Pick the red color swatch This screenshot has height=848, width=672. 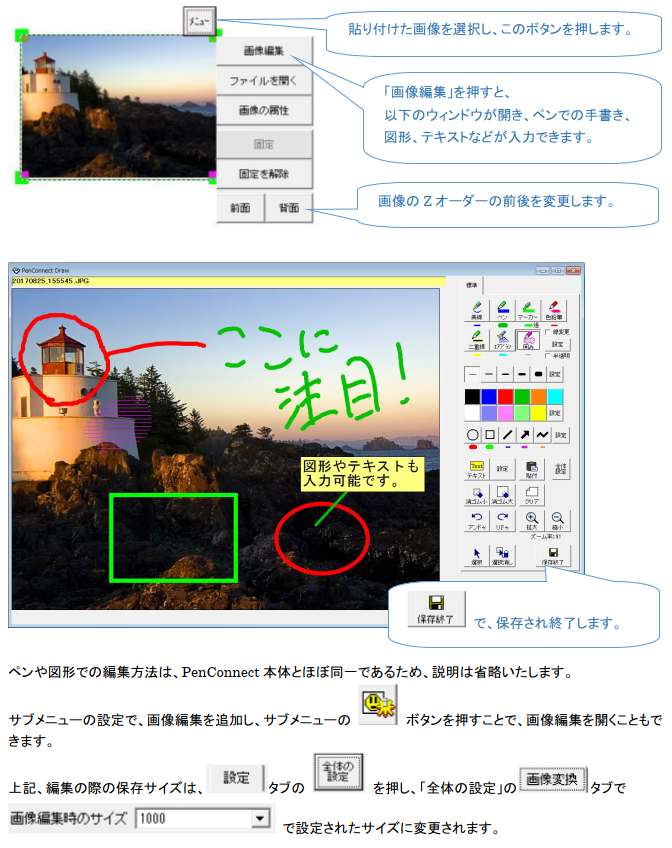click(507, 397)
